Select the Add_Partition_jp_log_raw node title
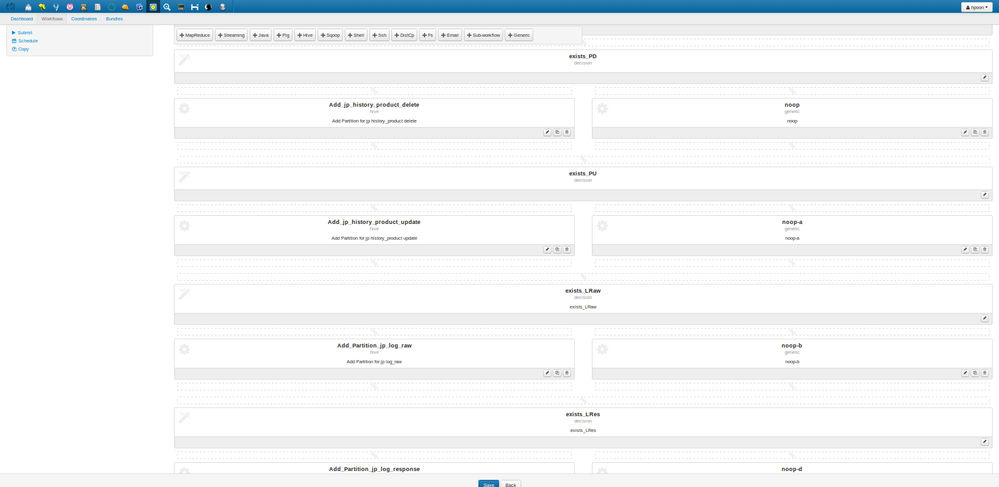999x487 pixels. [x=374, y=345]
